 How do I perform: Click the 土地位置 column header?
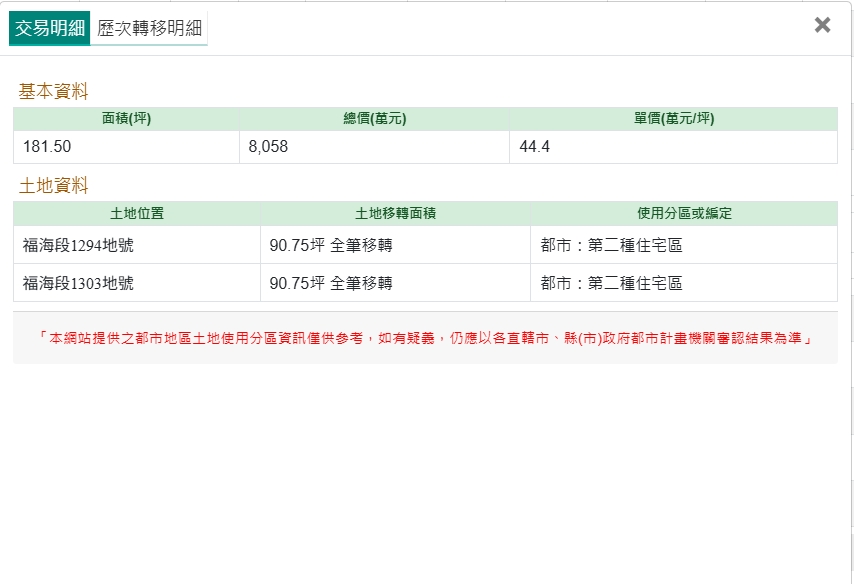point(137,213)
